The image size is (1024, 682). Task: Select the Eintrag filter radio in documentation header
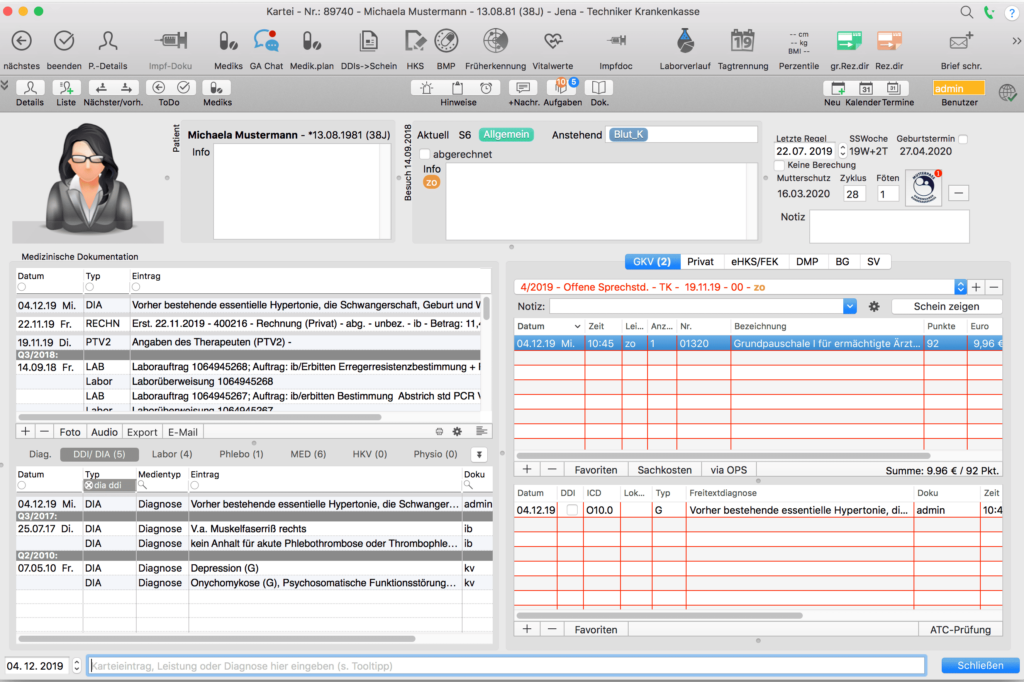[136, 287]
